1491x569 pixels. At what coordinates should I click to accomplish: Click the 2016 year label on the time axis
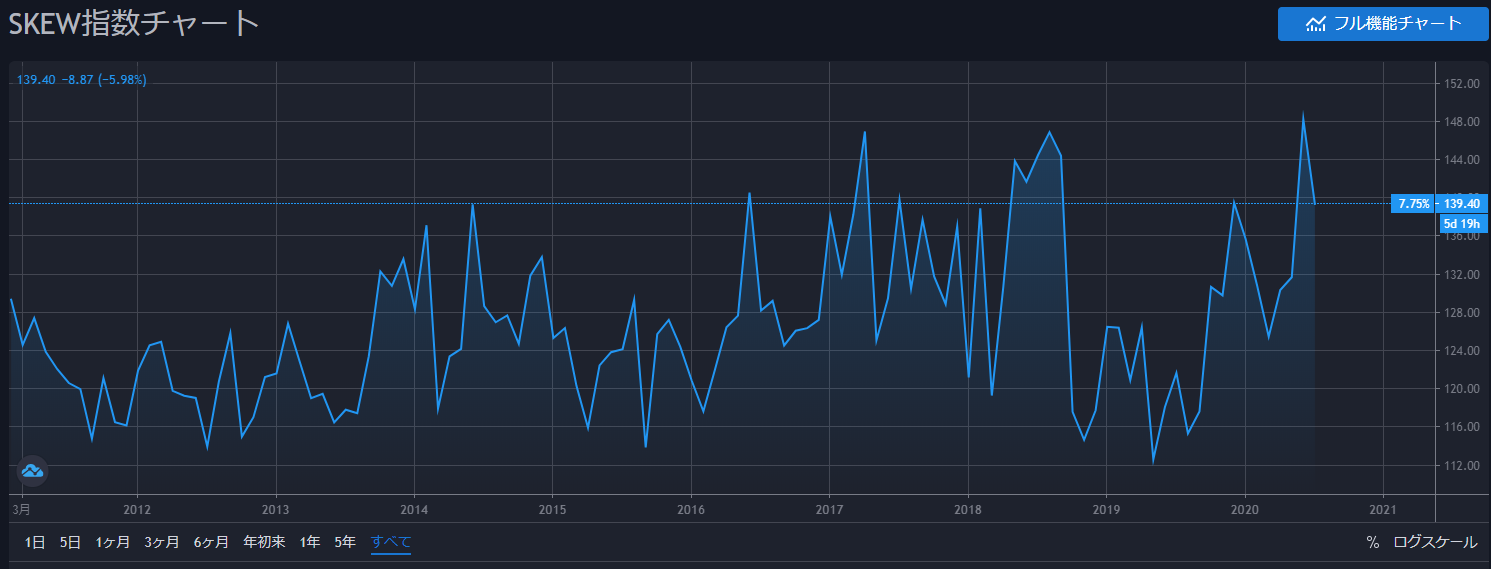(x=691, y=509)
